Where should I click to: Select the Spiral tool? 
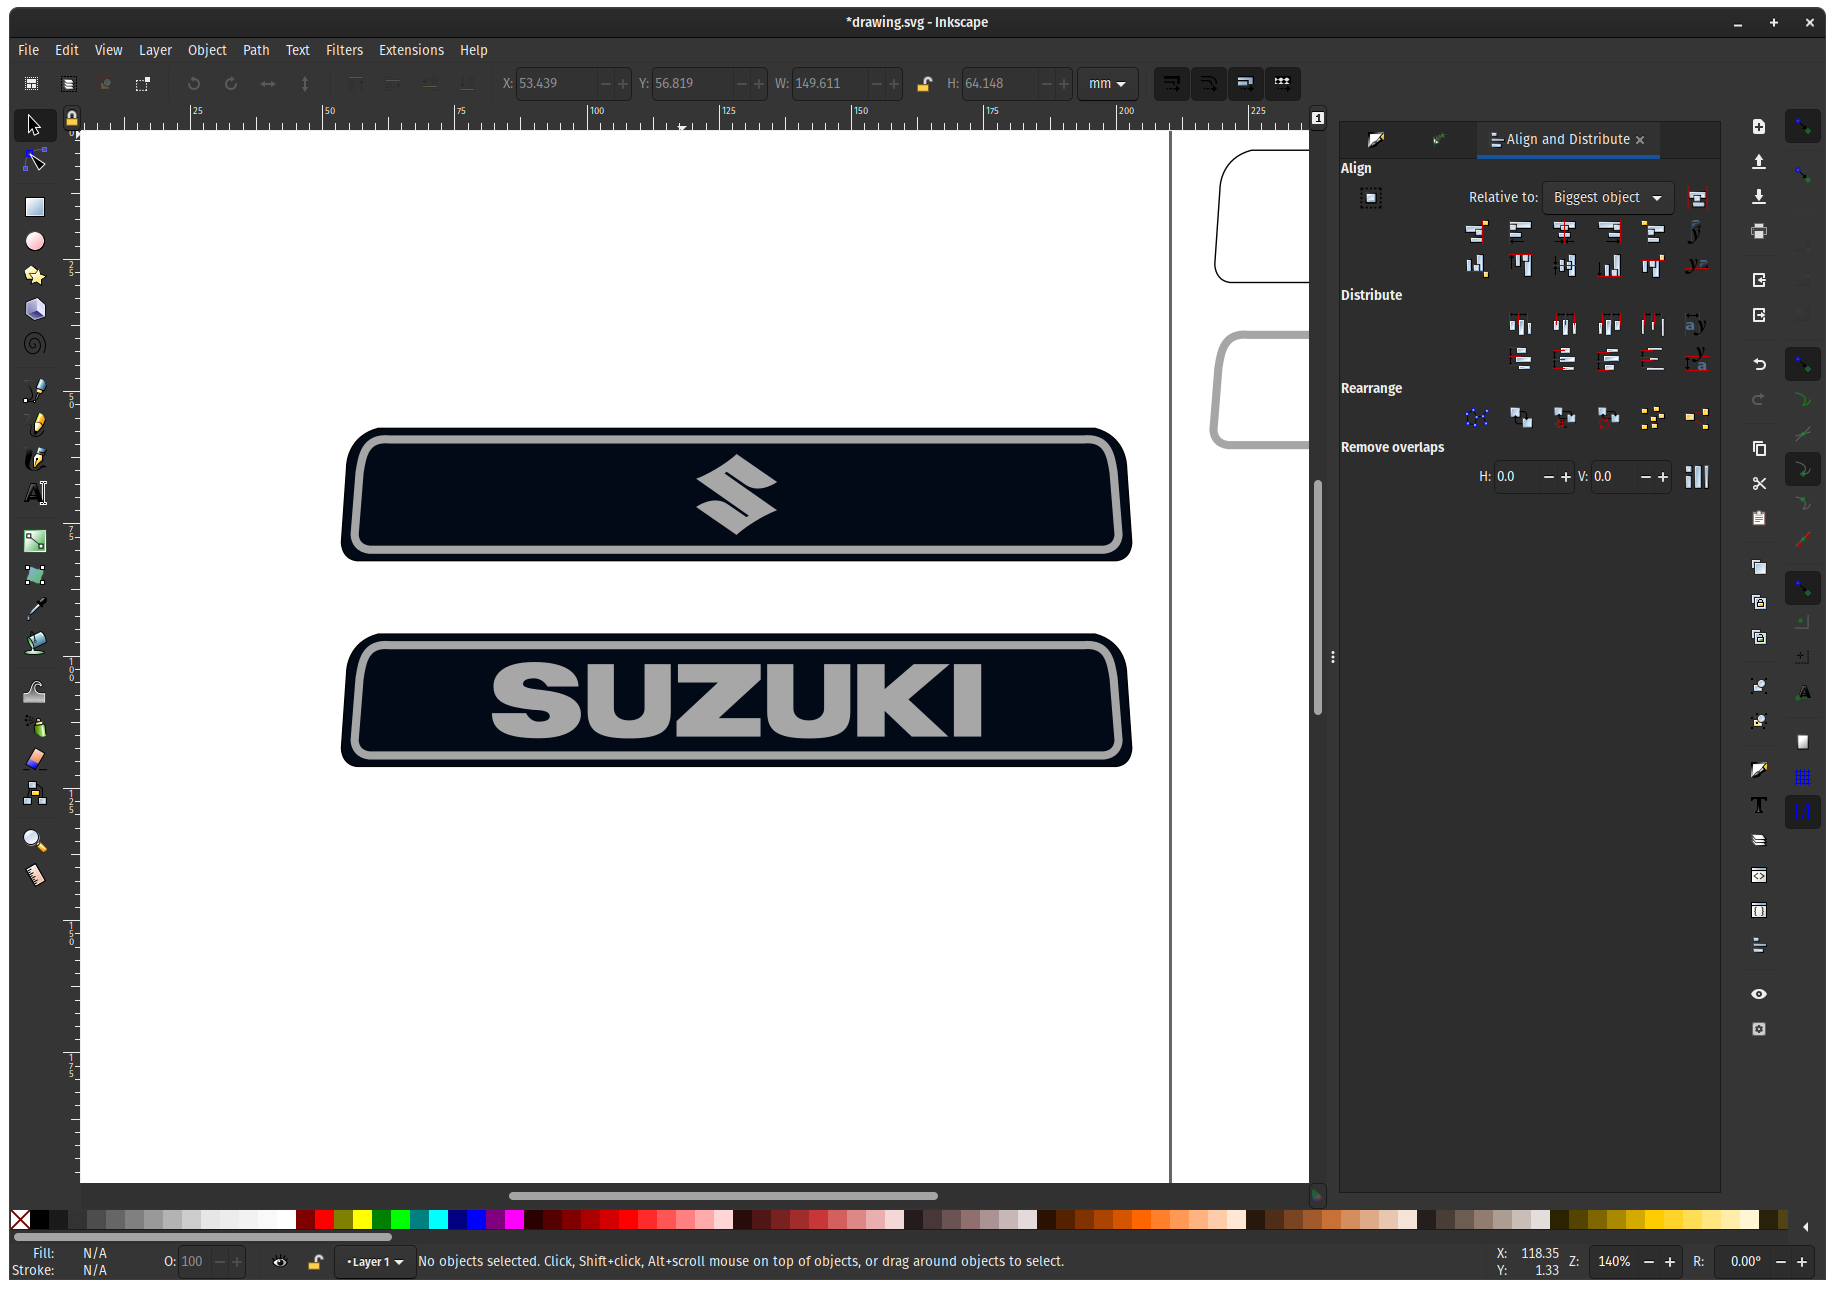(35, 344)
